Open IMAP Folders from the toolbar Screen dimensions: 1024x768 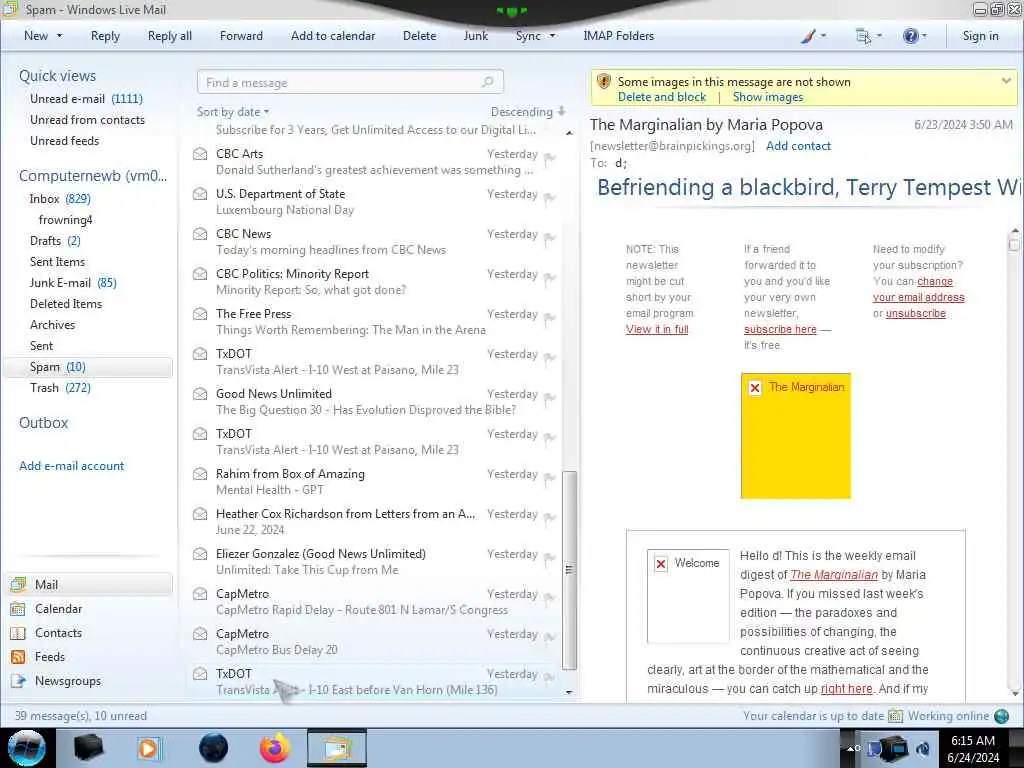618,36
